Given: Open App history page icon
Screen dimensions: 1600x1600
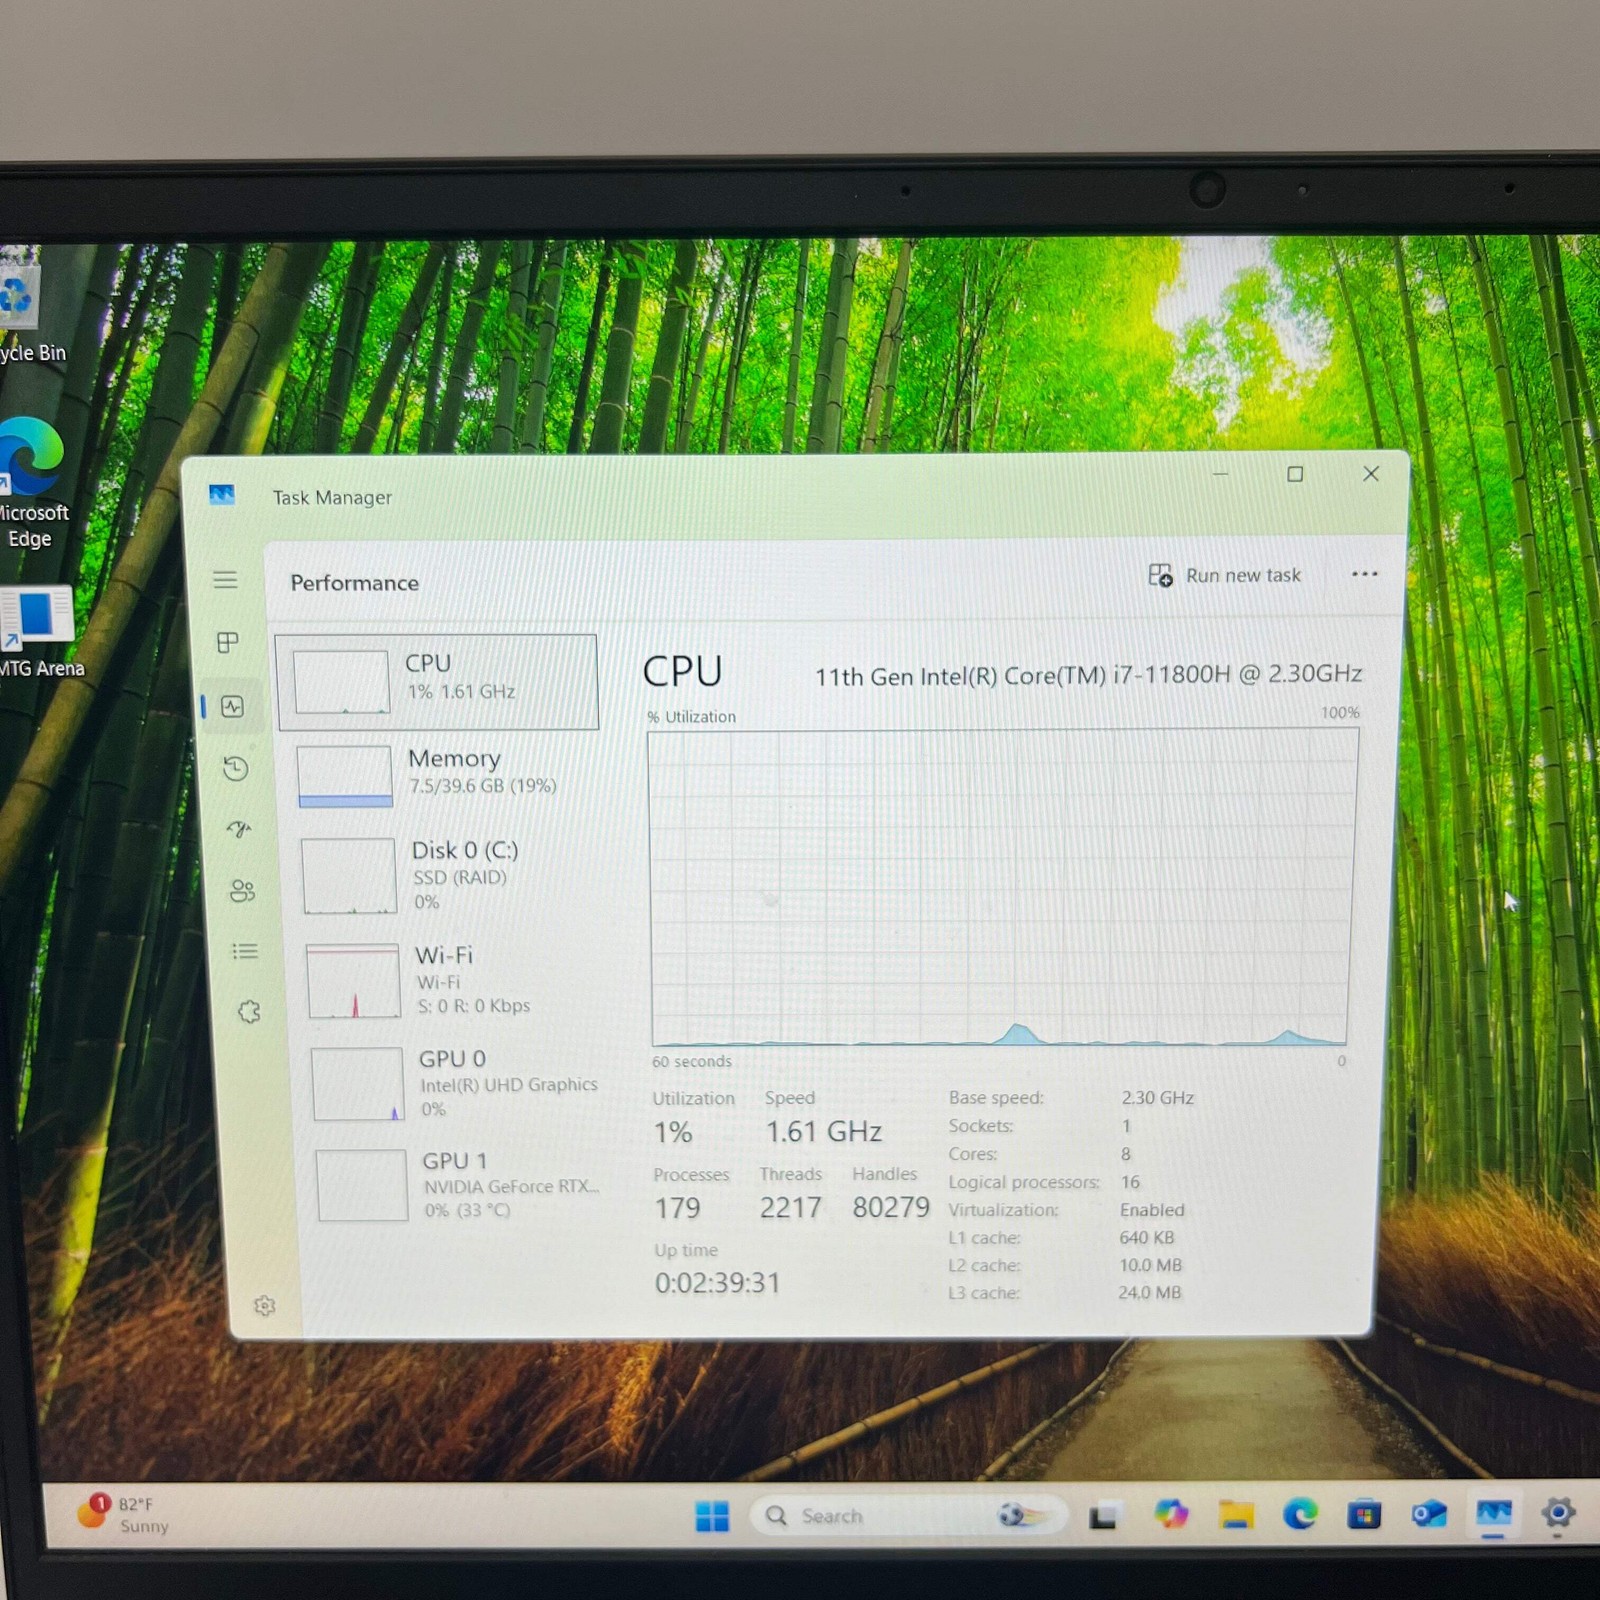Looking at the screenshot, I should coord(236,768).
